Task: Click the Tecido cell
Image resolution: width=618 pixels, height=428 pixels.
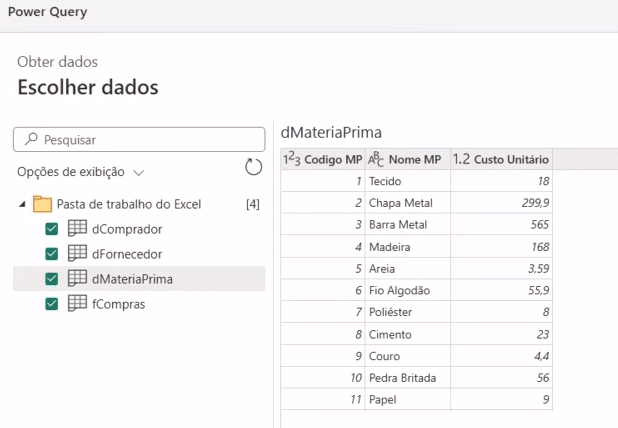Action: tap(408, 181)
